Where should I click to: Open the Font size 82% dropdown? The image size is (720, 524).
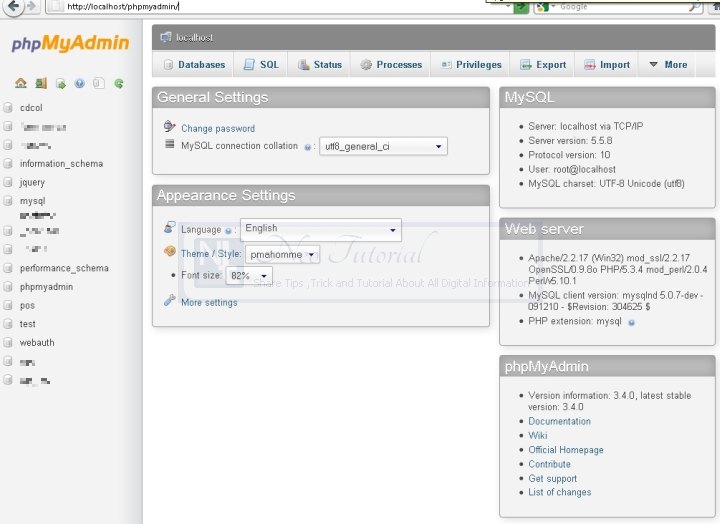tap(249, 276)
